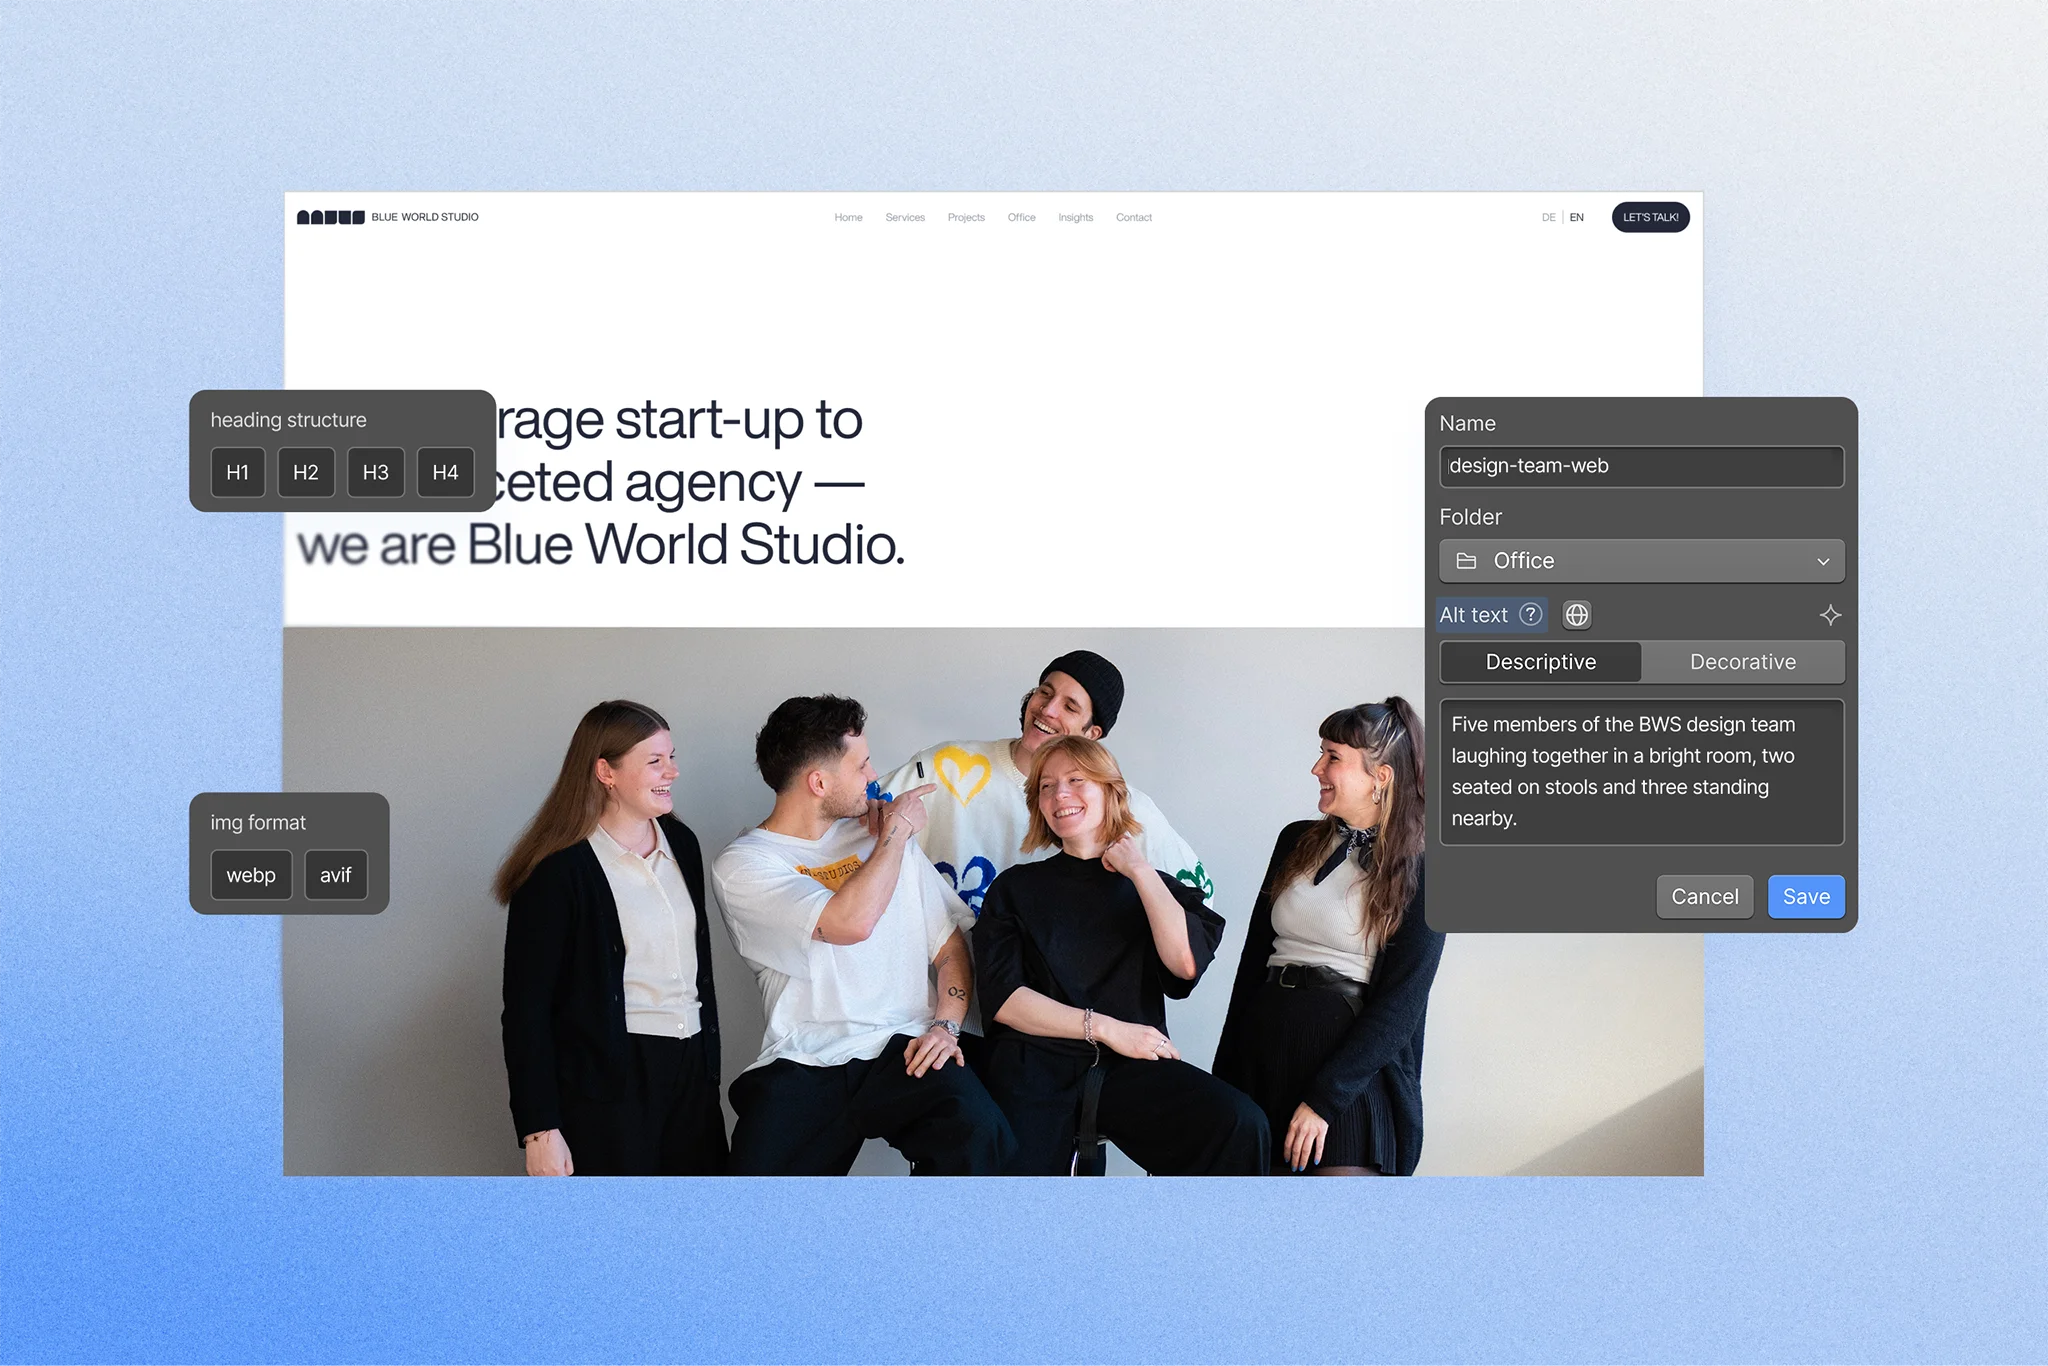Image resolution: width=2048 pixels, height=1366 pixels.
Task: Switch alt text mode to Decorative
Action: (1743, 661)
